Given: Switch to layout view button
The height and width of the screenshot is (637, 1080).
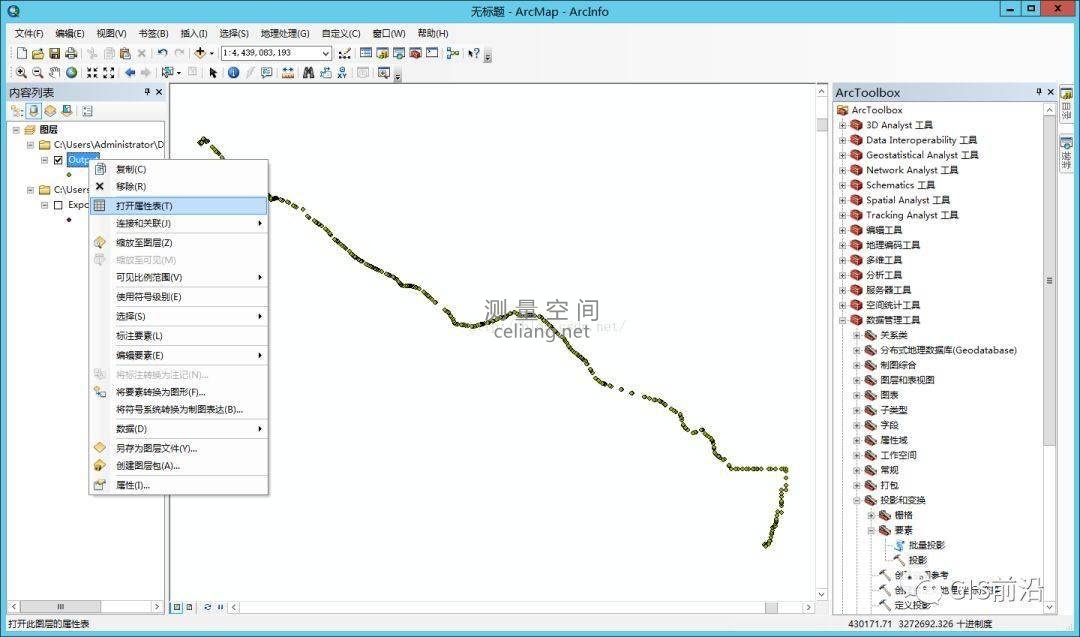Looking at the screenshot, I should (189, 607).
